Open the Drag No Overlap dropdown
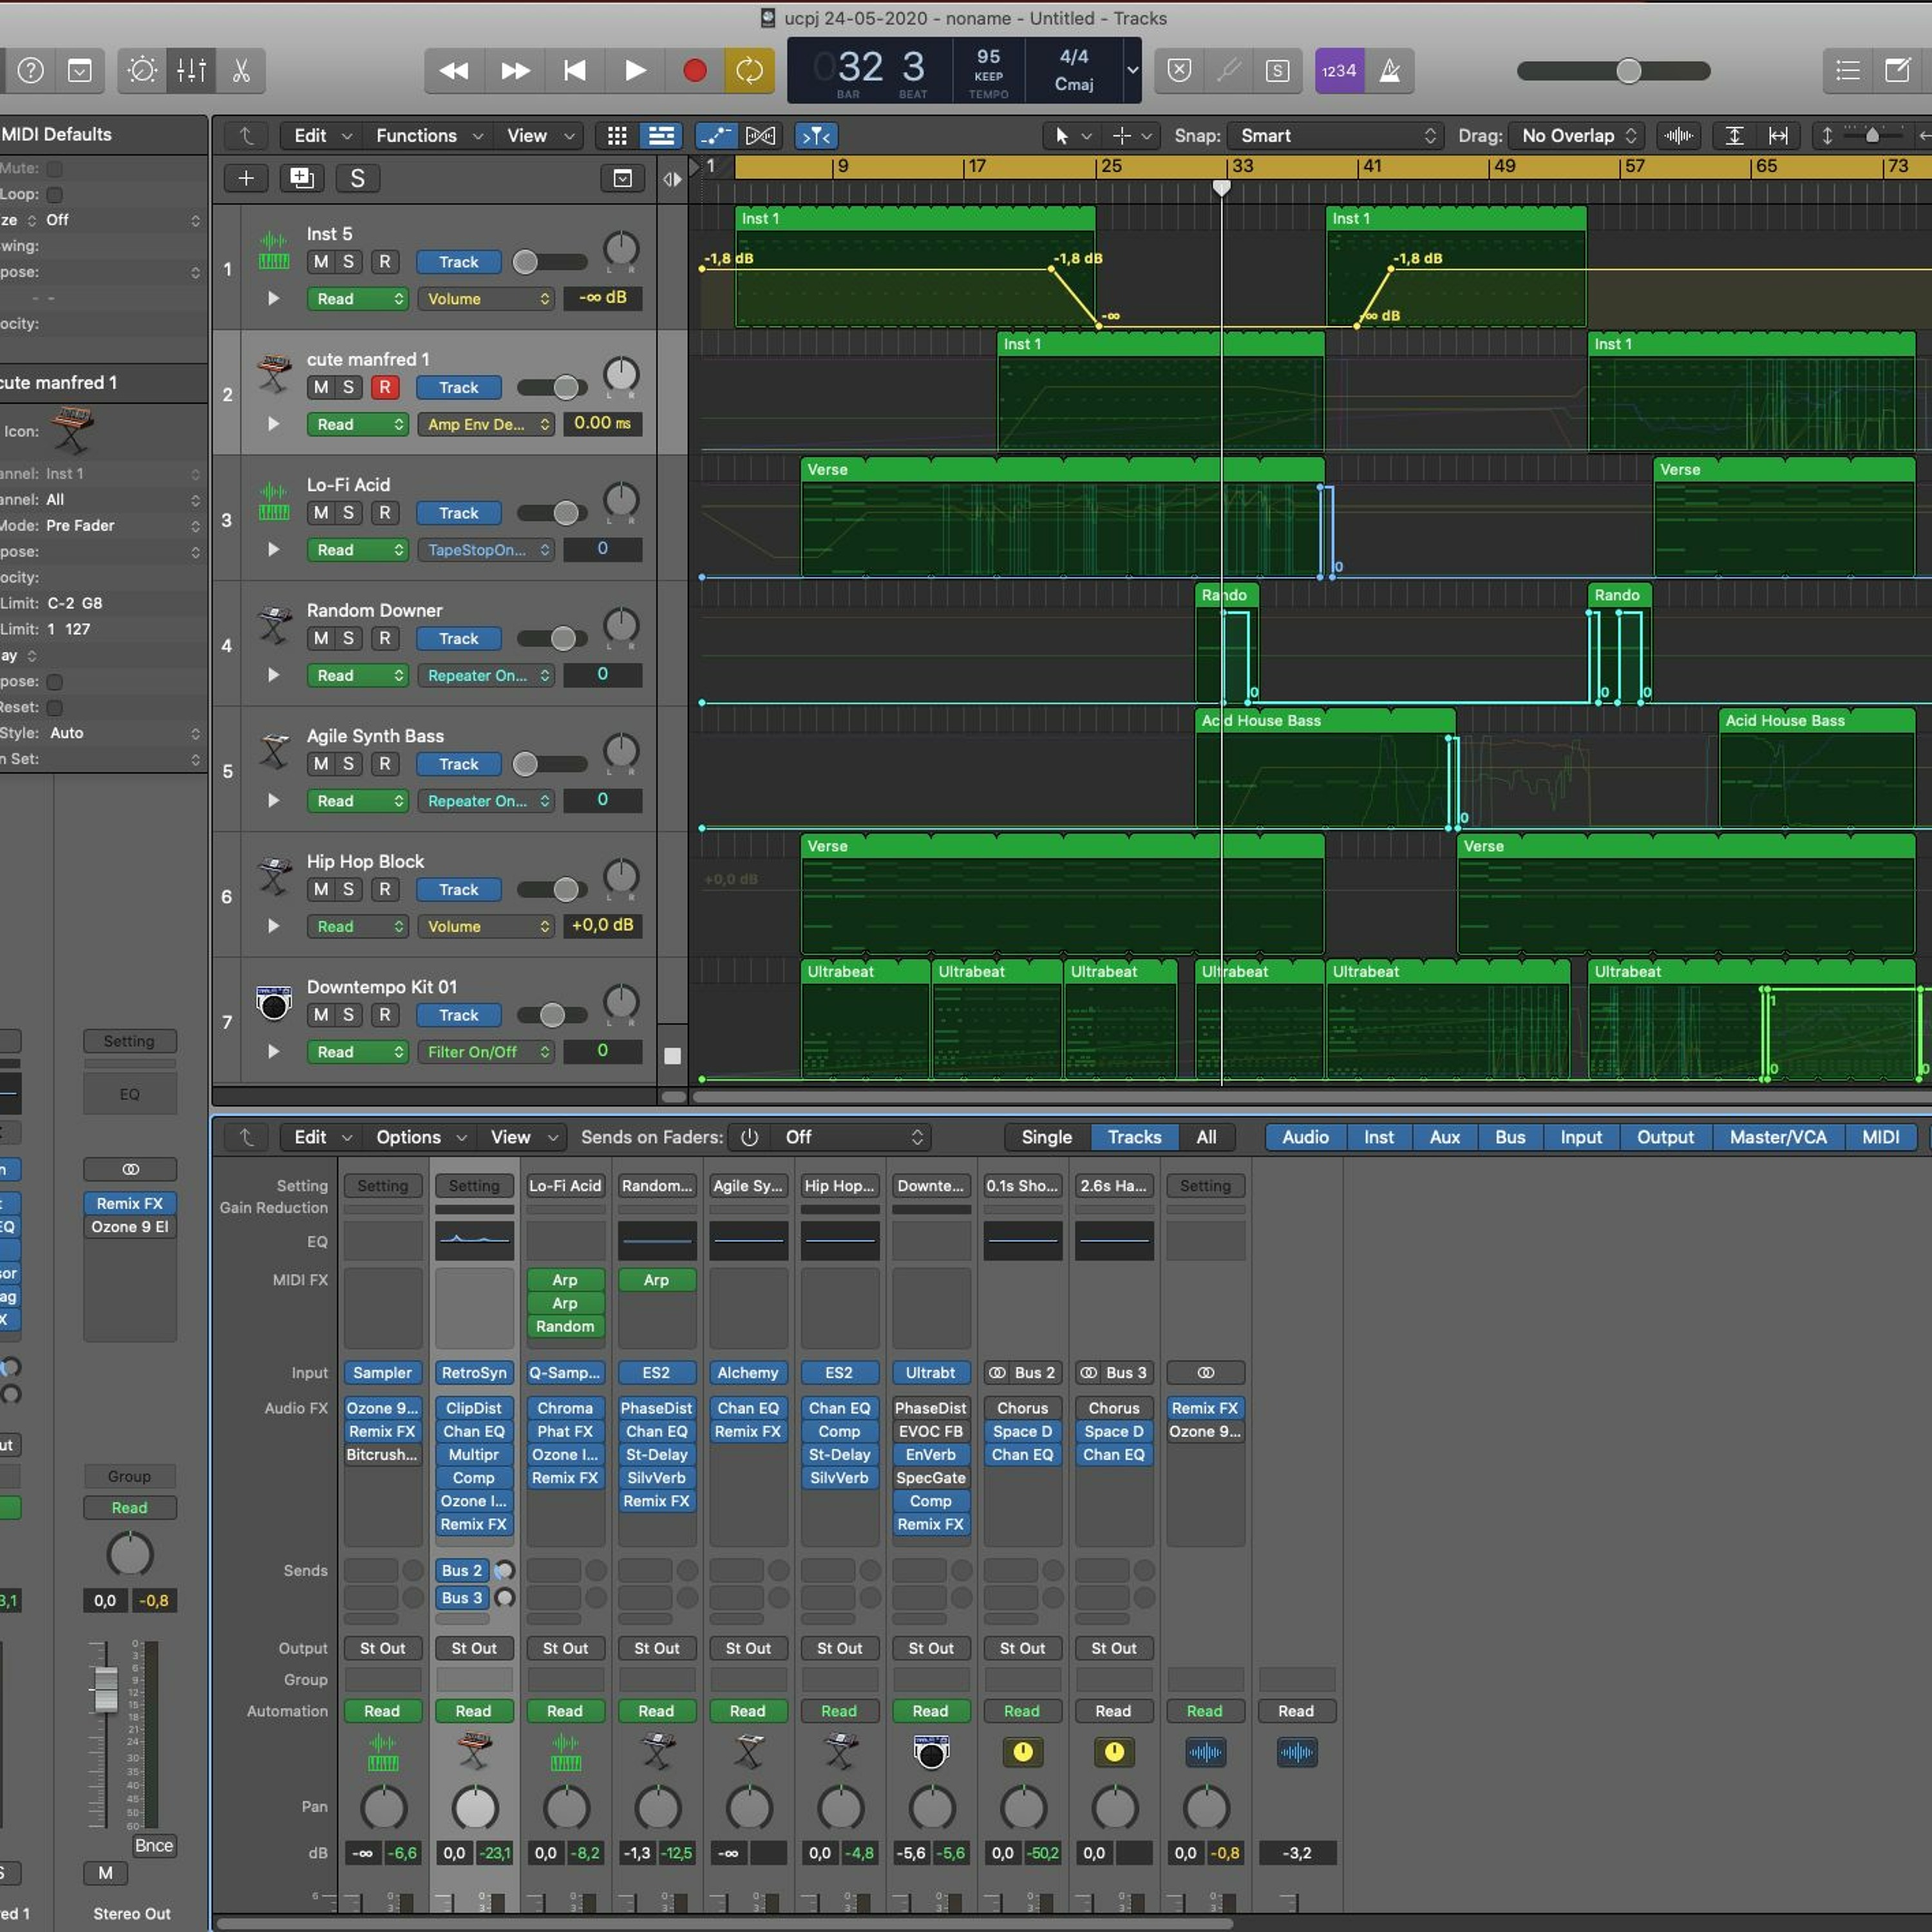 click(x=1578, y=135)
